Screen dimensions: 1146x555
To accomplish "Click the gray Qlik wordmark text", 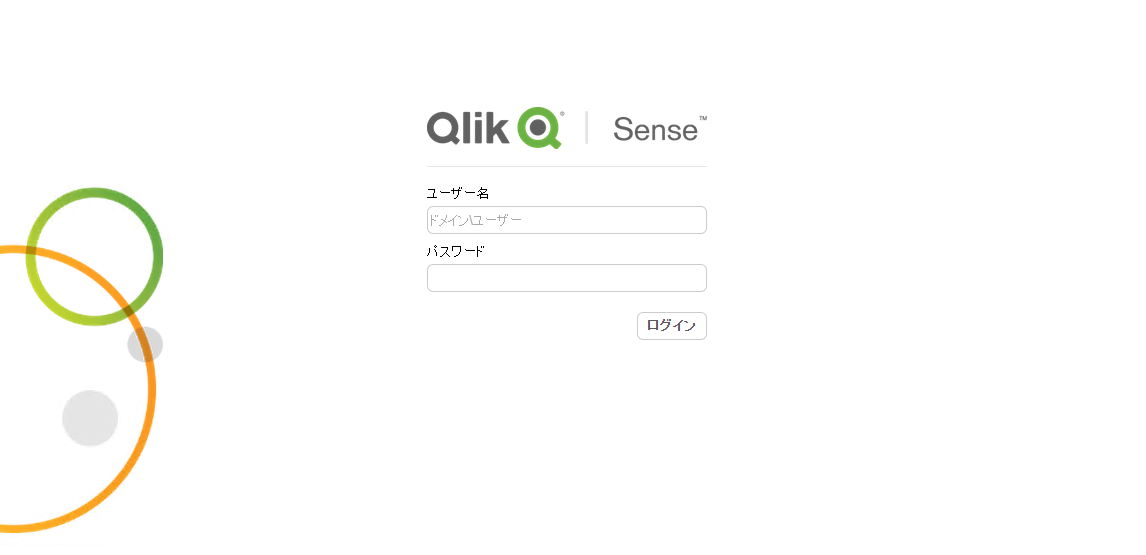I will (x=468, y=127).
